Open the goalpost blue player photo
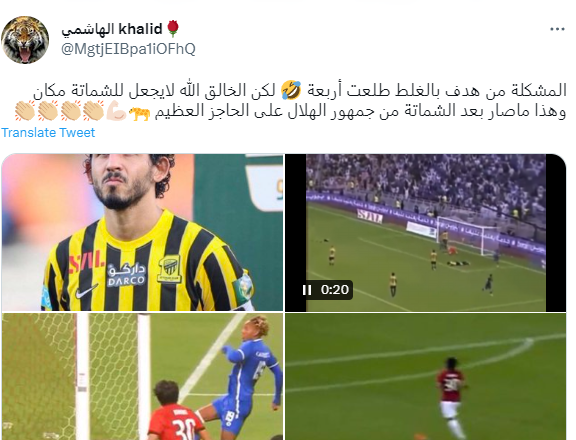 click(x=143, y=376)
